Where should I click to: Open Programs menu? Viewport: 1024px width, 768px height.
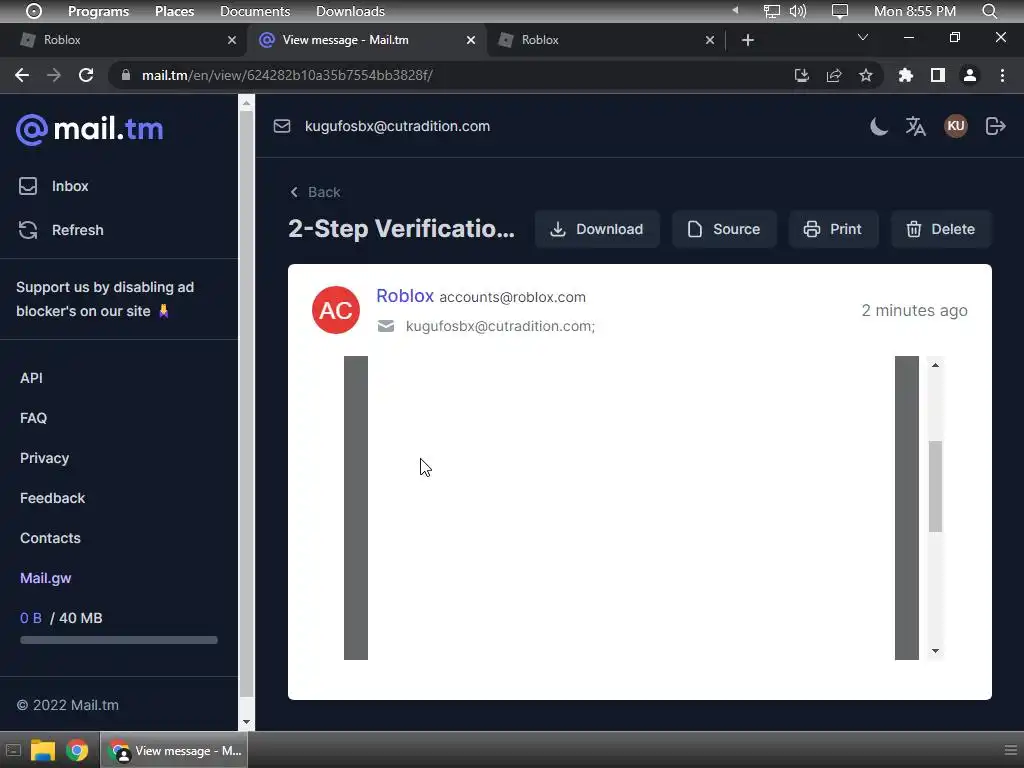coord(99,11)
